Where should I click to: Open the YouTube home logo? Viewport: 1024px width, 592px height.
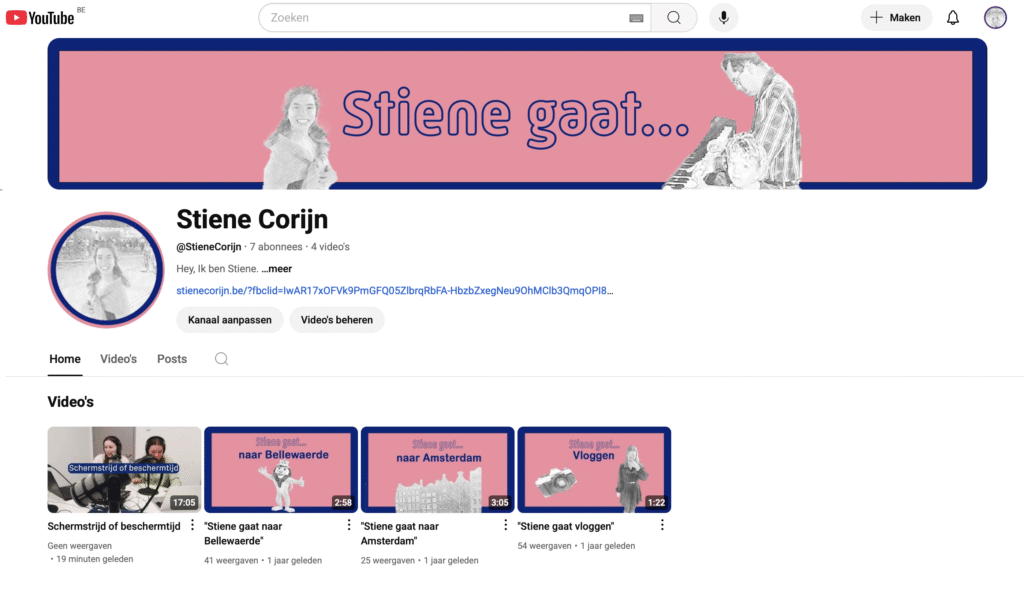(x=40, y=18)
